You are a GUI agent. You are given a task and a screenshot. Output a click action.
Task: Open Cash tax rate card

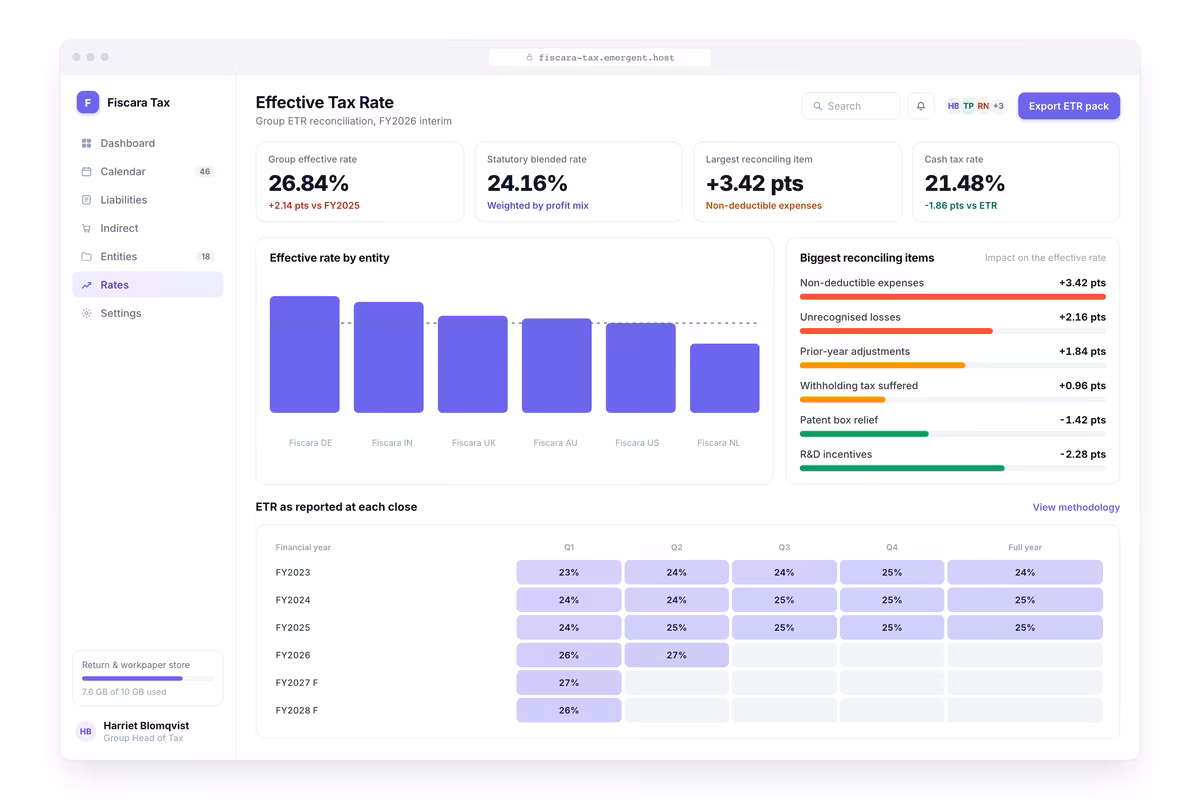point(1016,182)
